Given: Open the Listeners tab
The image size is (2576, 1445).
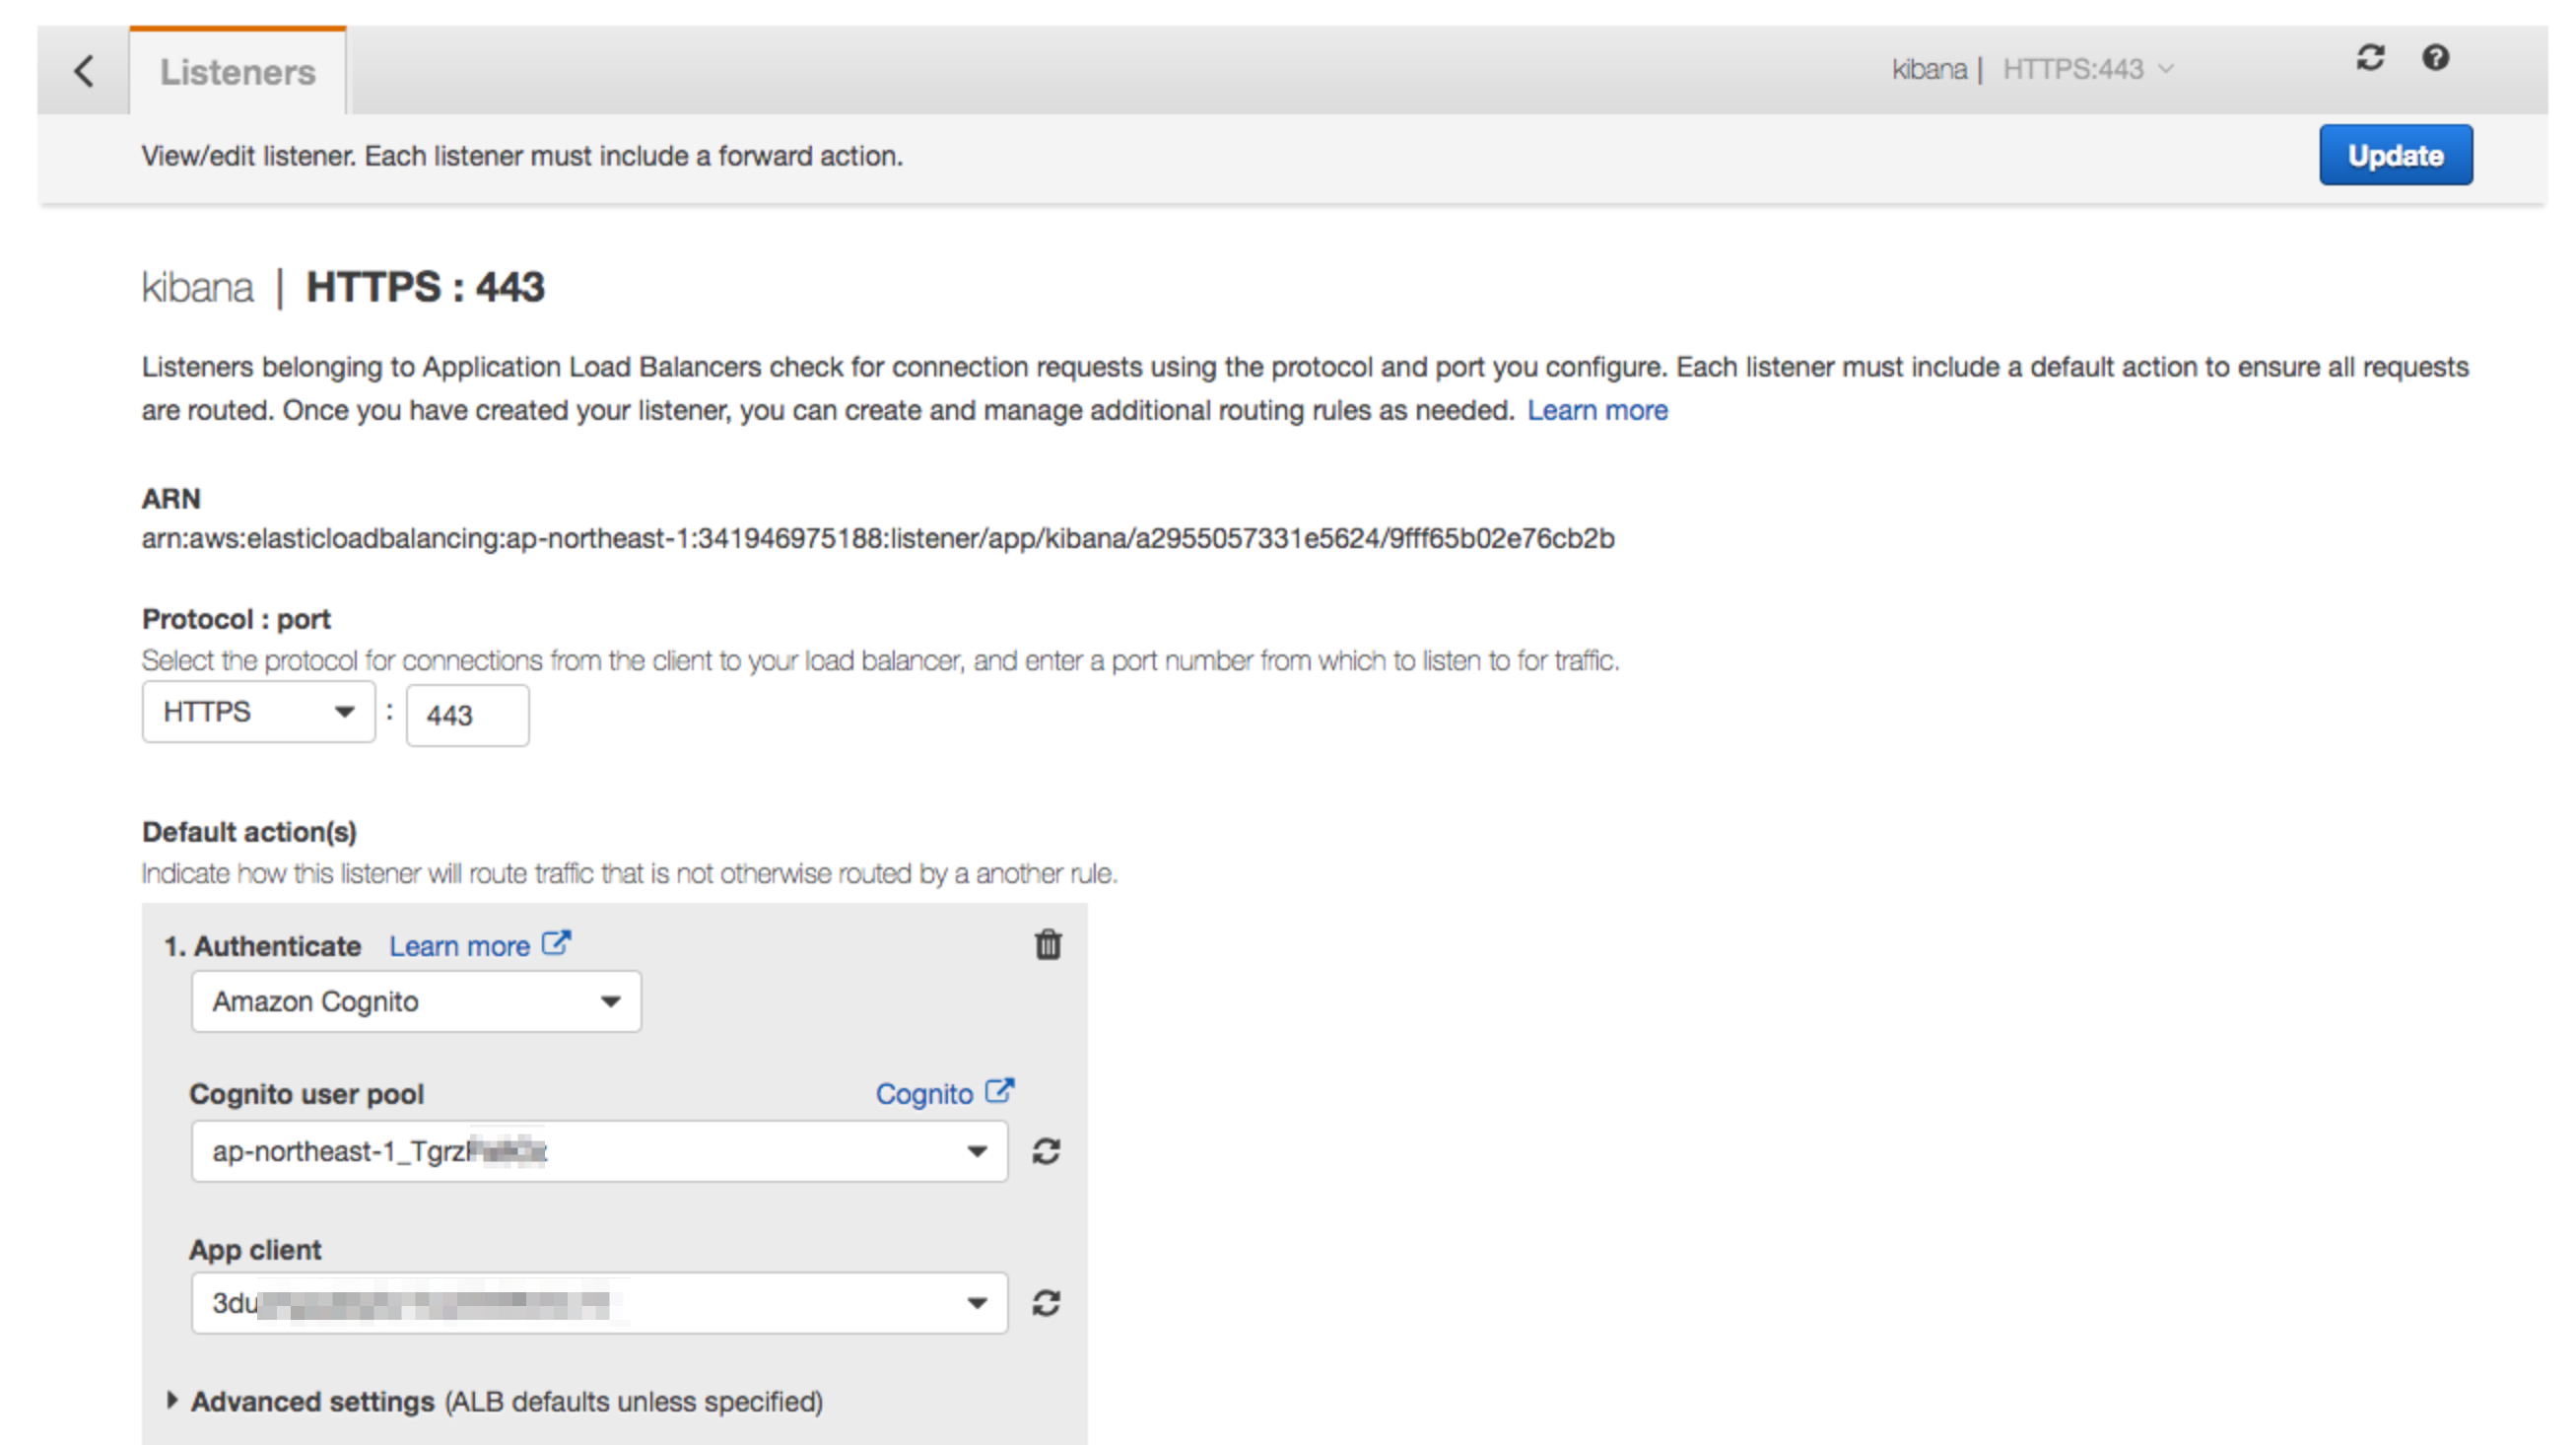Looking at the screenshot, I should (238, 71).
